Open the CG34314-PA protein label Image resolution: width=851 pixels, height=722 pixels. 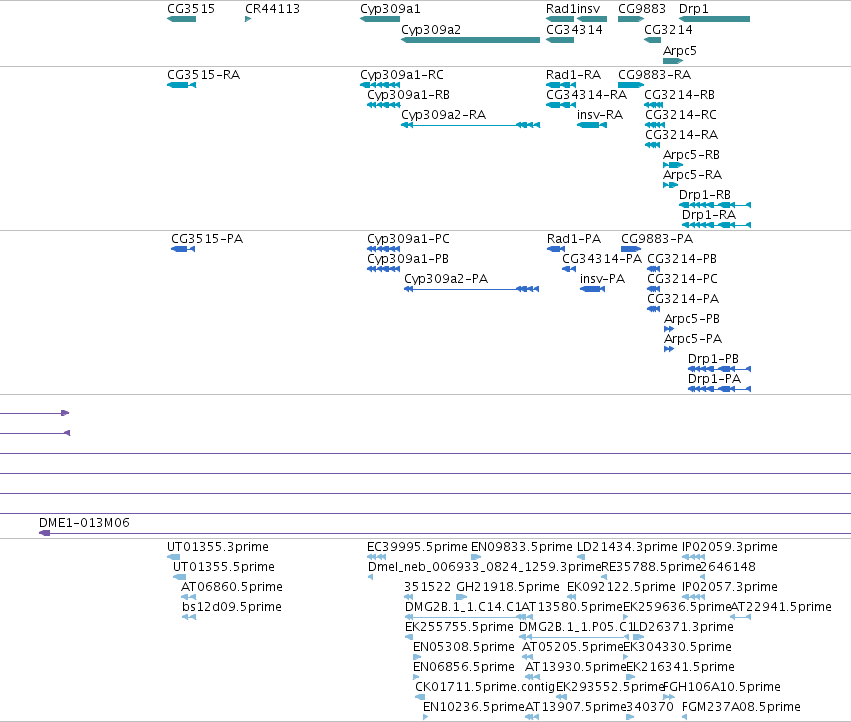coord(602,258)
